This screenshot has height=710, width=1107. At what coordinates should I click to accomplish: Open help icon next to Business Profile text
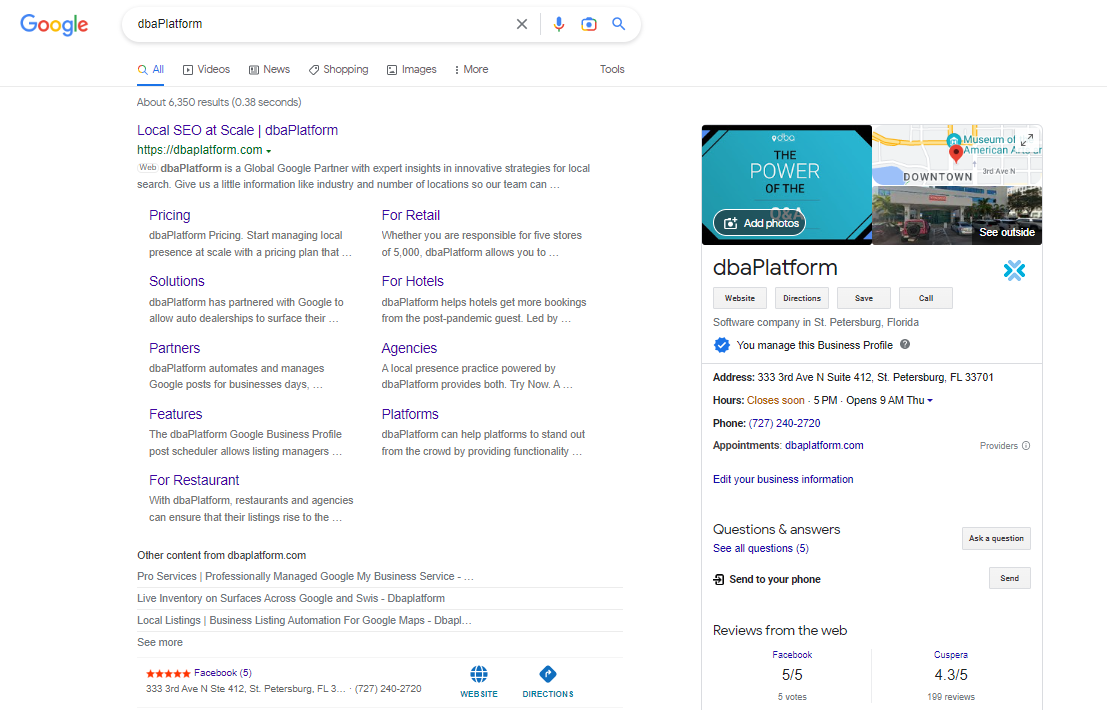[905, 344]
